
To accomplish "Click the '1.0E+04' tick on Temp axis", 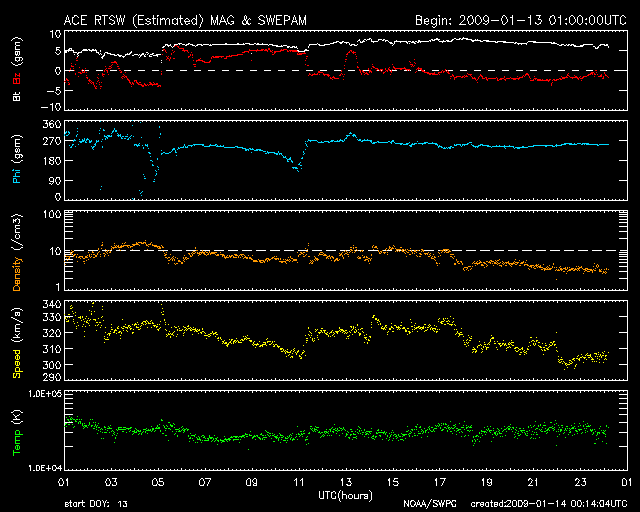I will pos(45,467).
